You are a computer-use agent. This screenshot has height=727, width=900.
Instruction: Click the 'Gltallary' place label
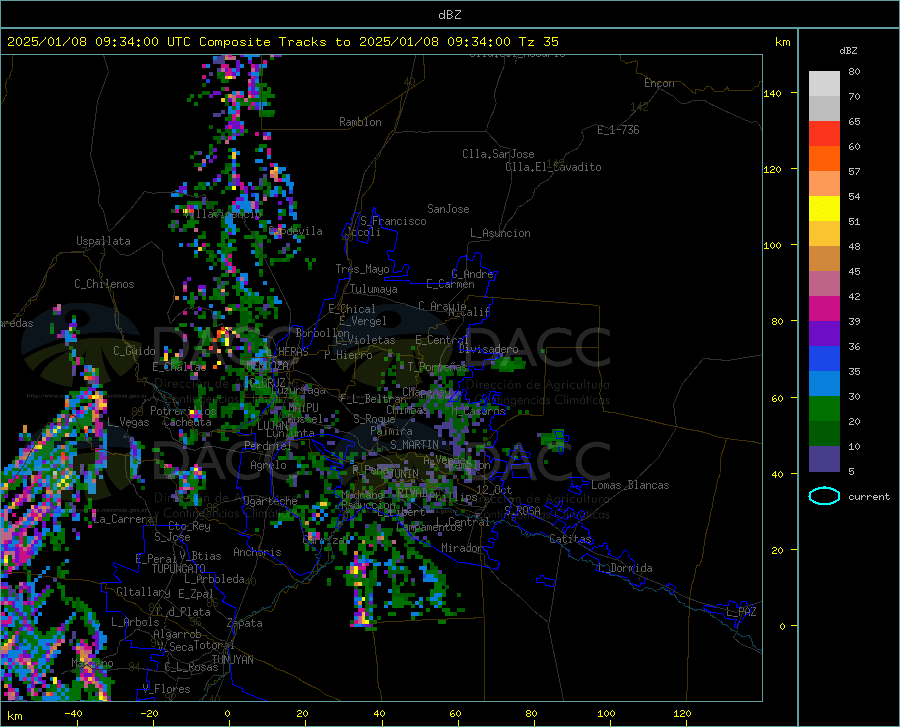(143, 592)
